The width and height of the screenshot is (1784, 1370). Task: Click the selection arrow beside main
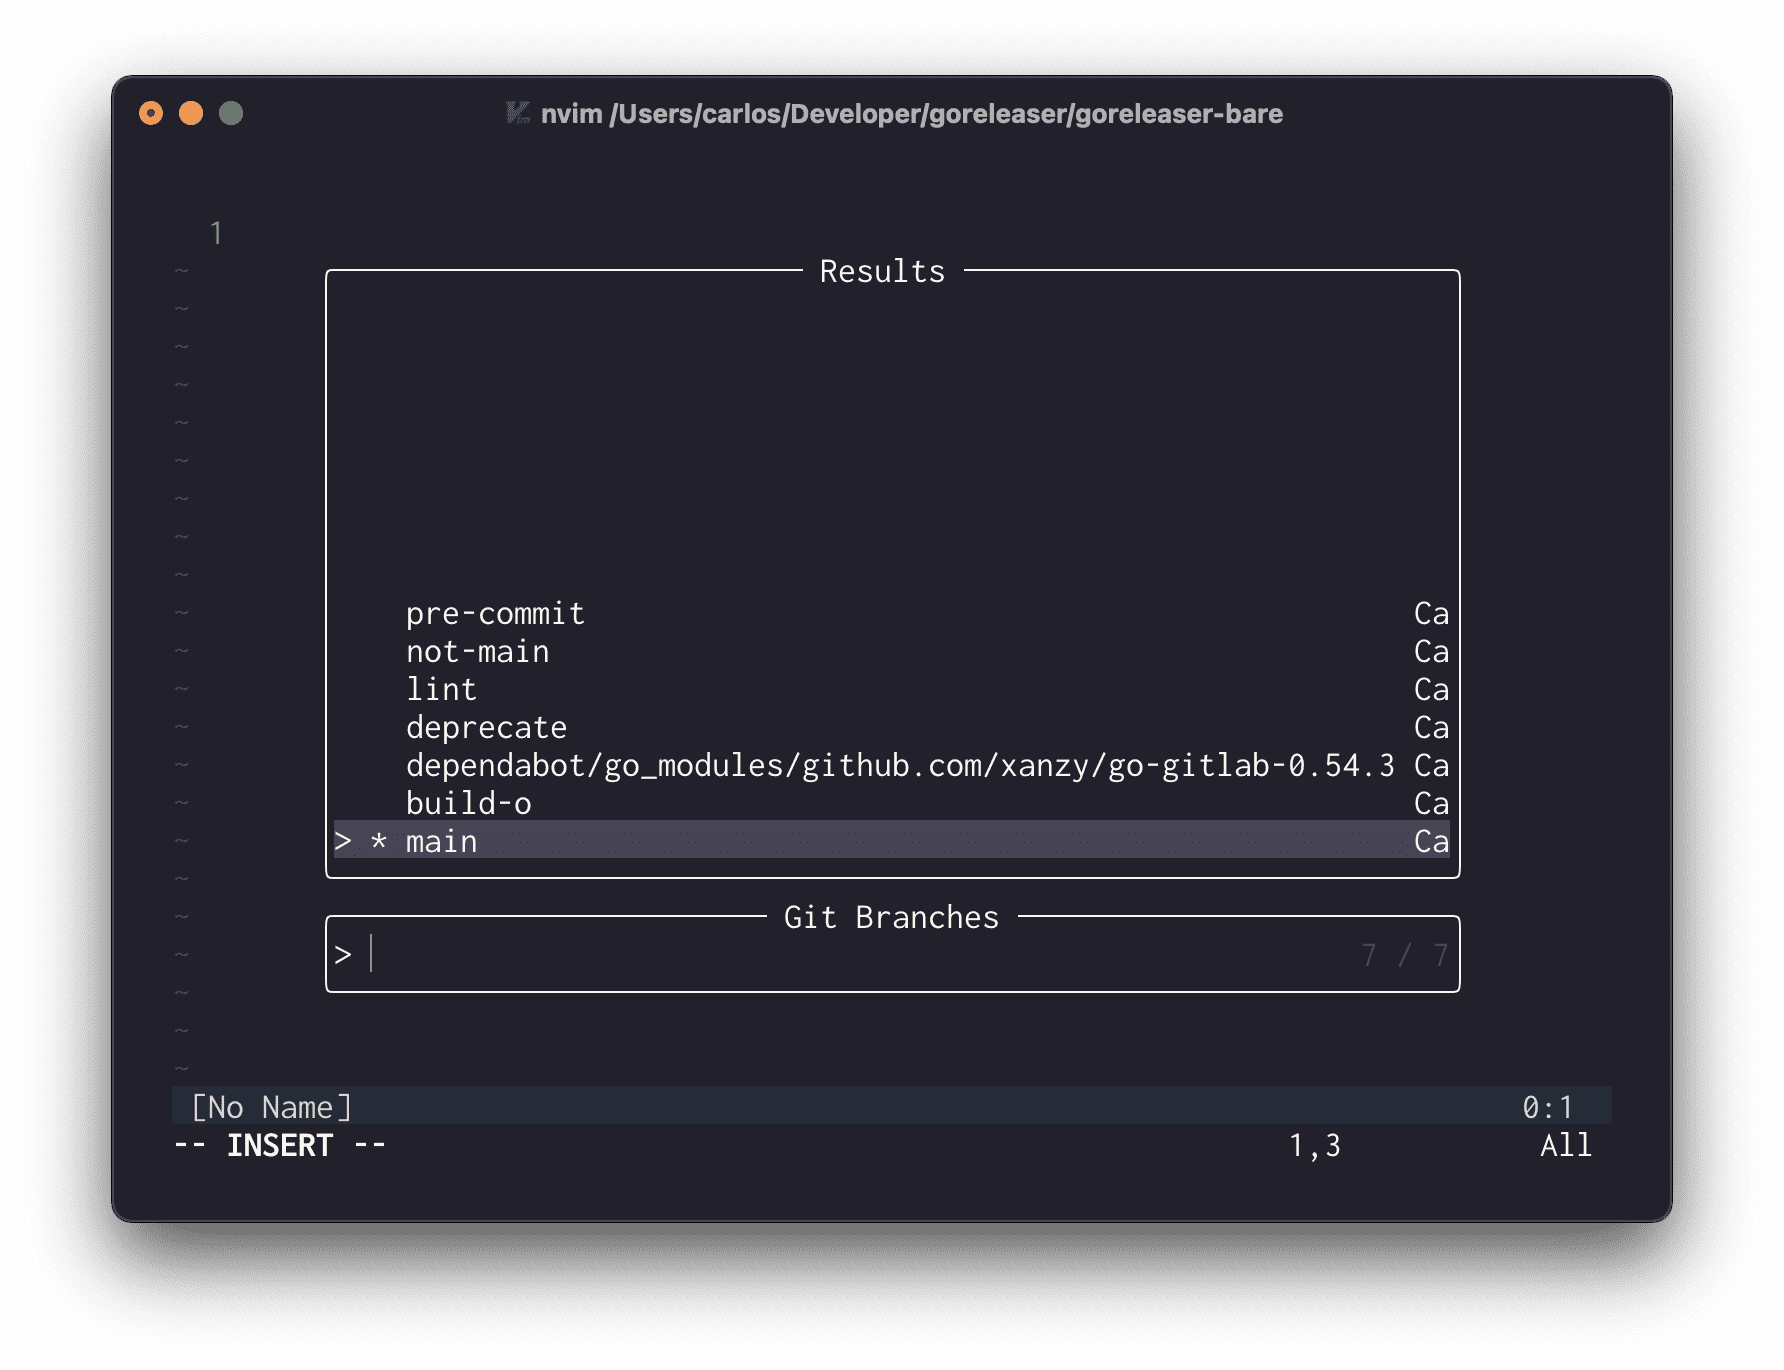[x=344, y=841]
